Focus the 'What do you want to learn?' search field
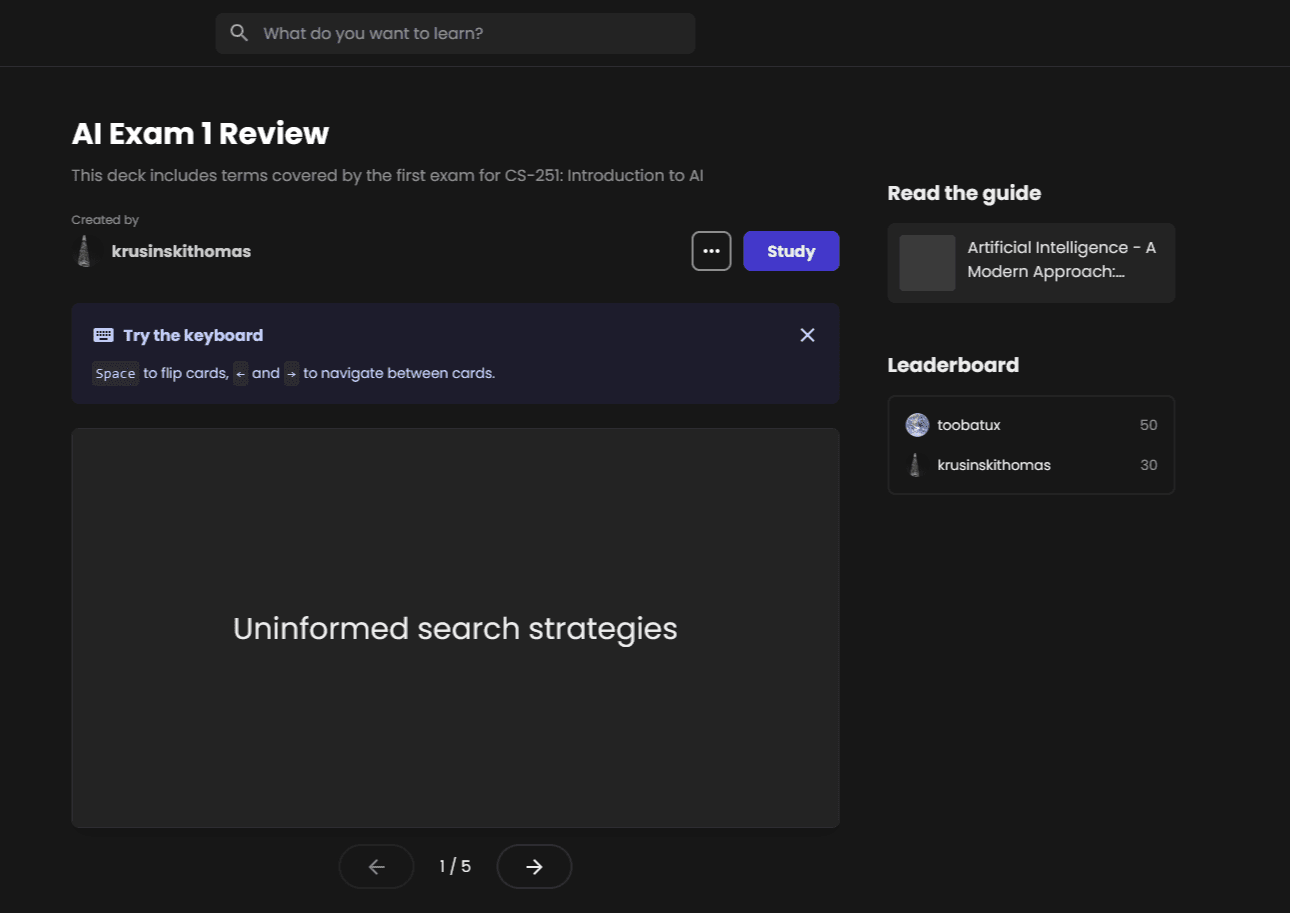Viewport: 1290px width, 913px height. (x=455, y=33)
